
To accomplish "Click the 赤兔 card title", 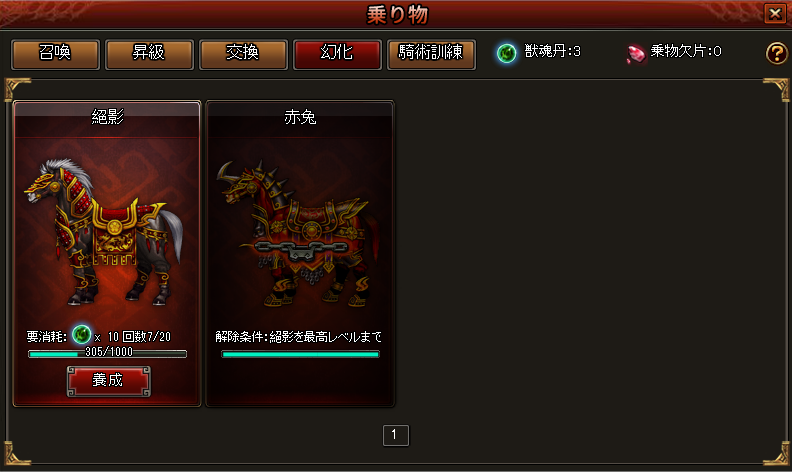I will (300, 117).
